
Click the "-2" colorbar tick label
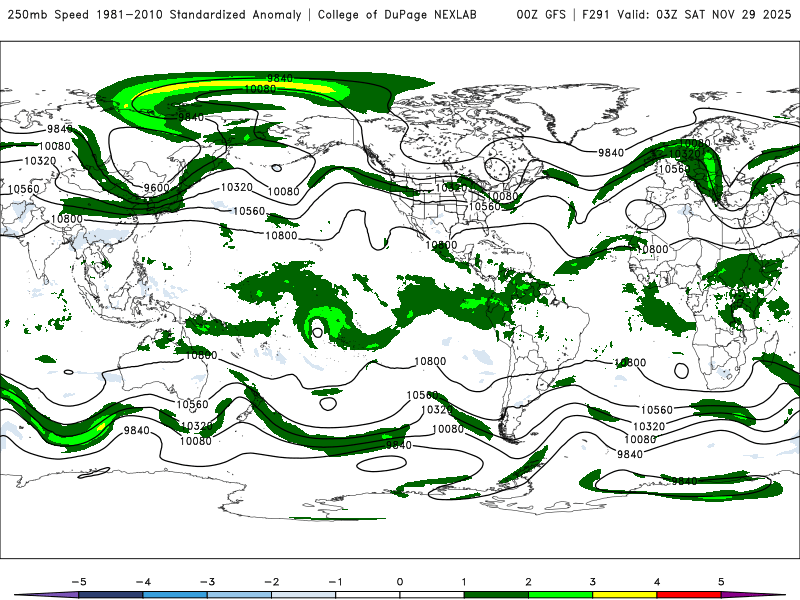(271, 582)
